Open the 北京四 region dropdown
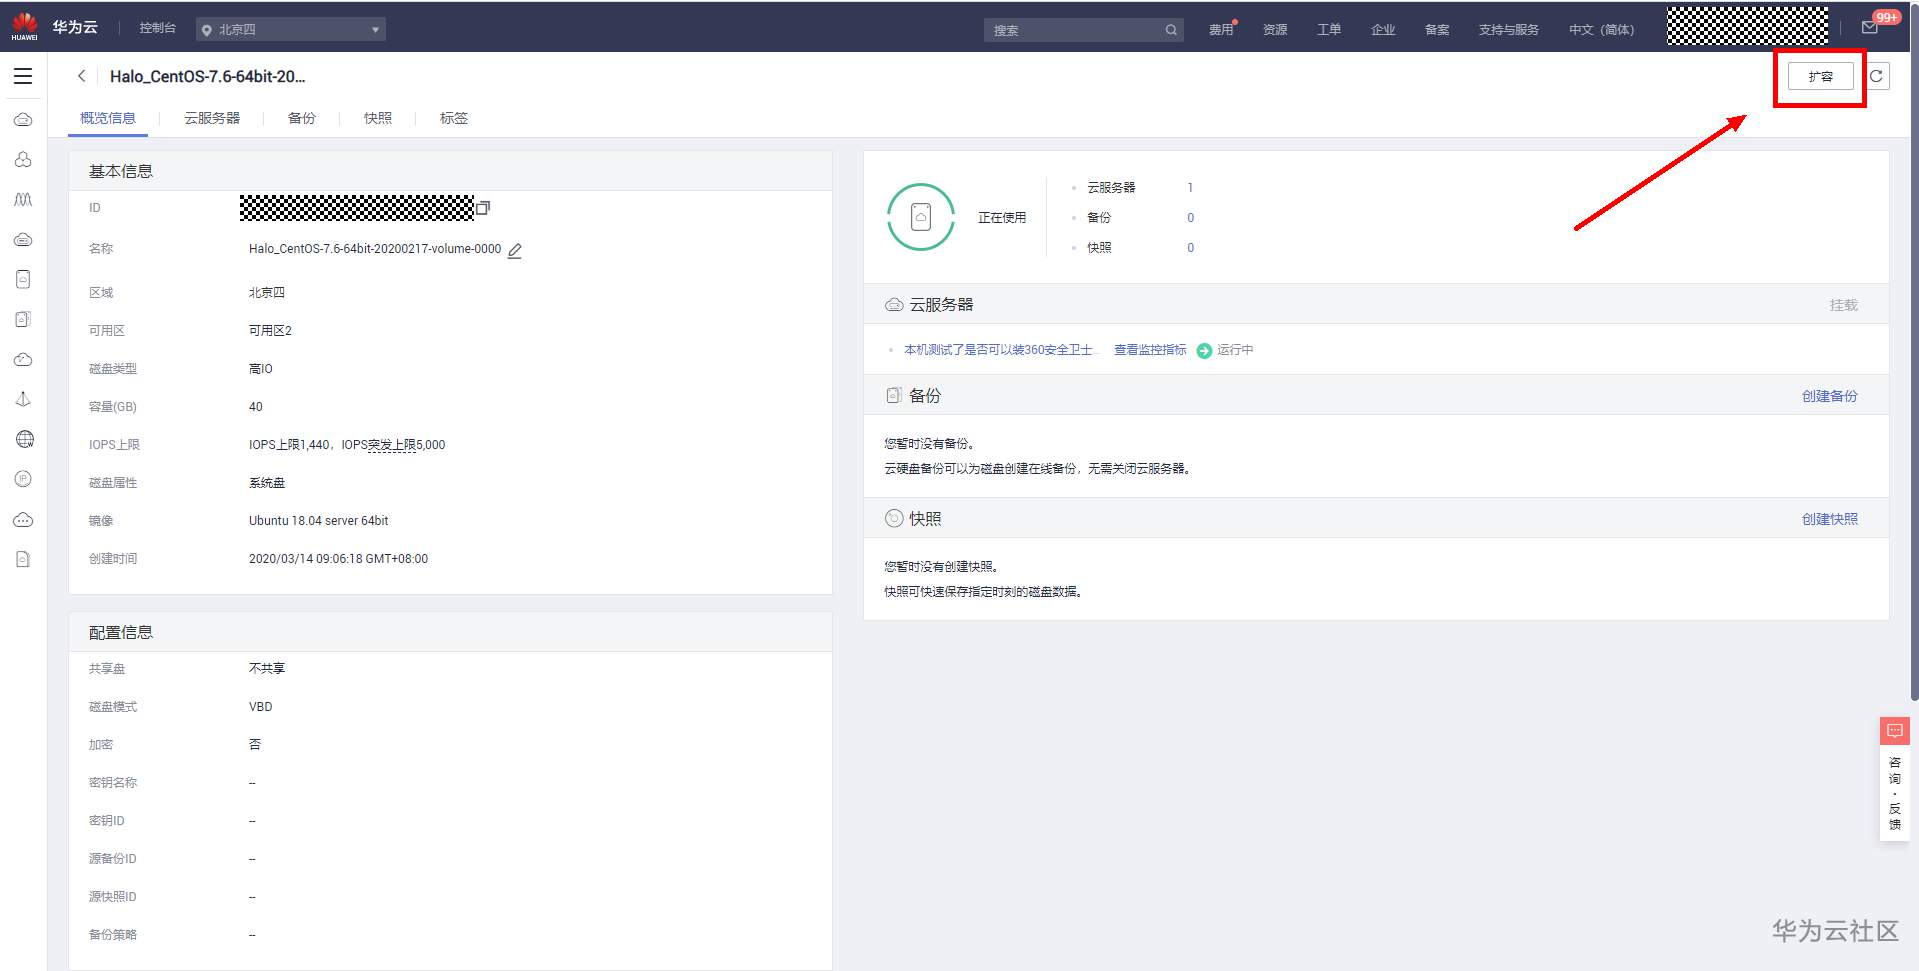The image size is (1919, 971). [291, 30]
